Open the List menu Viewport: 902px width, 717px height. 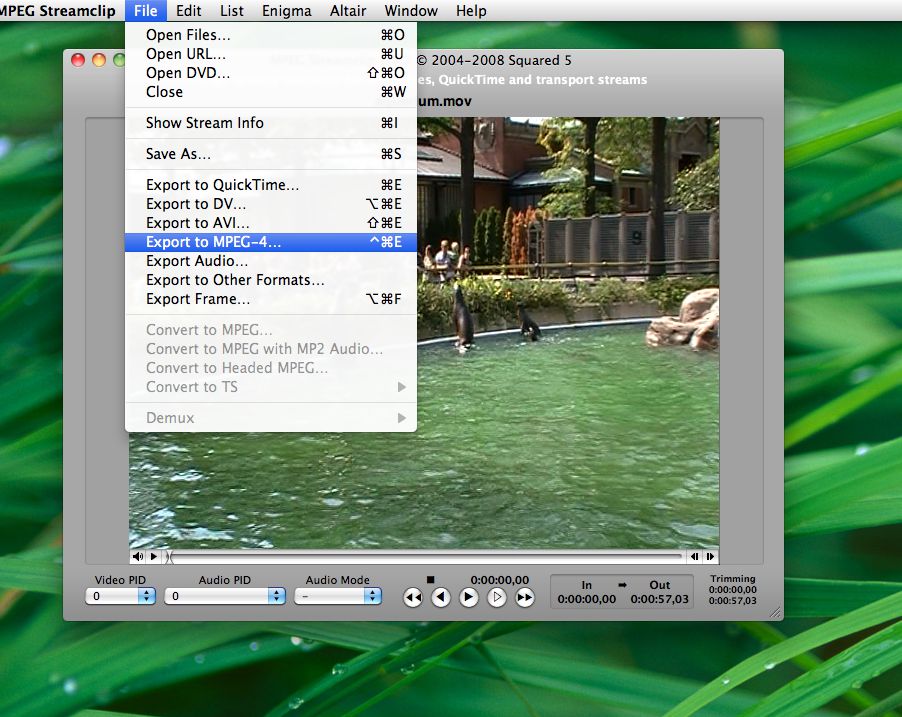(231, 11)
